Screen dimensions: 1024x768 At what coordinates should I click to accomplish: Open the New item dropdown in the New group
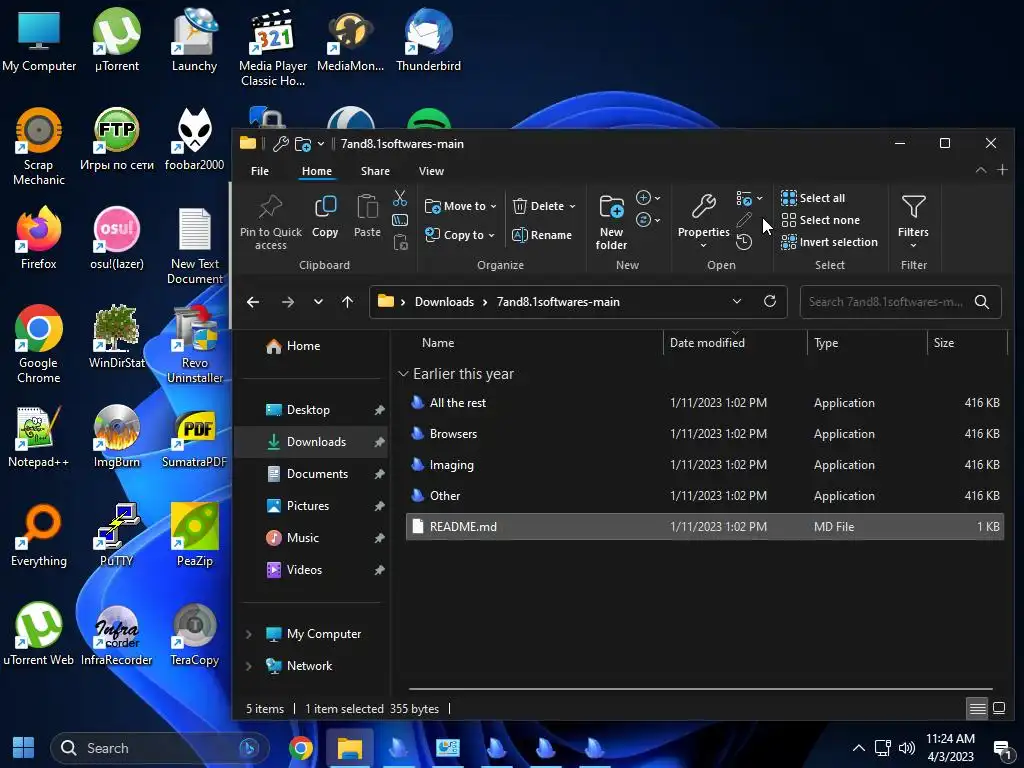click(648, 198)
